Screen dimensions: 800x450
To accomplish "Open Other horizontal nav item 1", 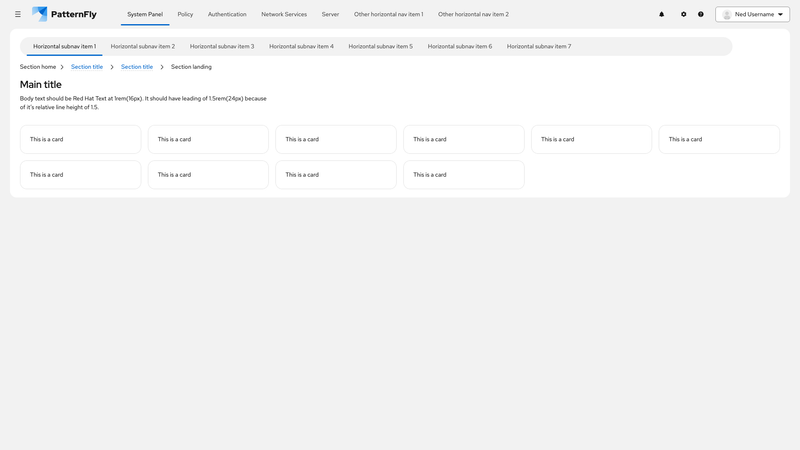I will pos(389,14).
